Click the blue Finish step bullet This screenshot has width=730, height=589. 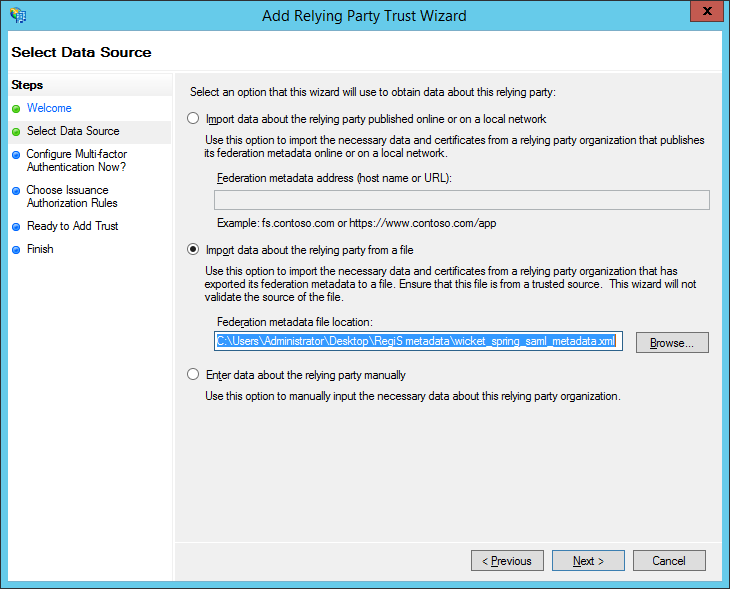click(x=16, y=249)
